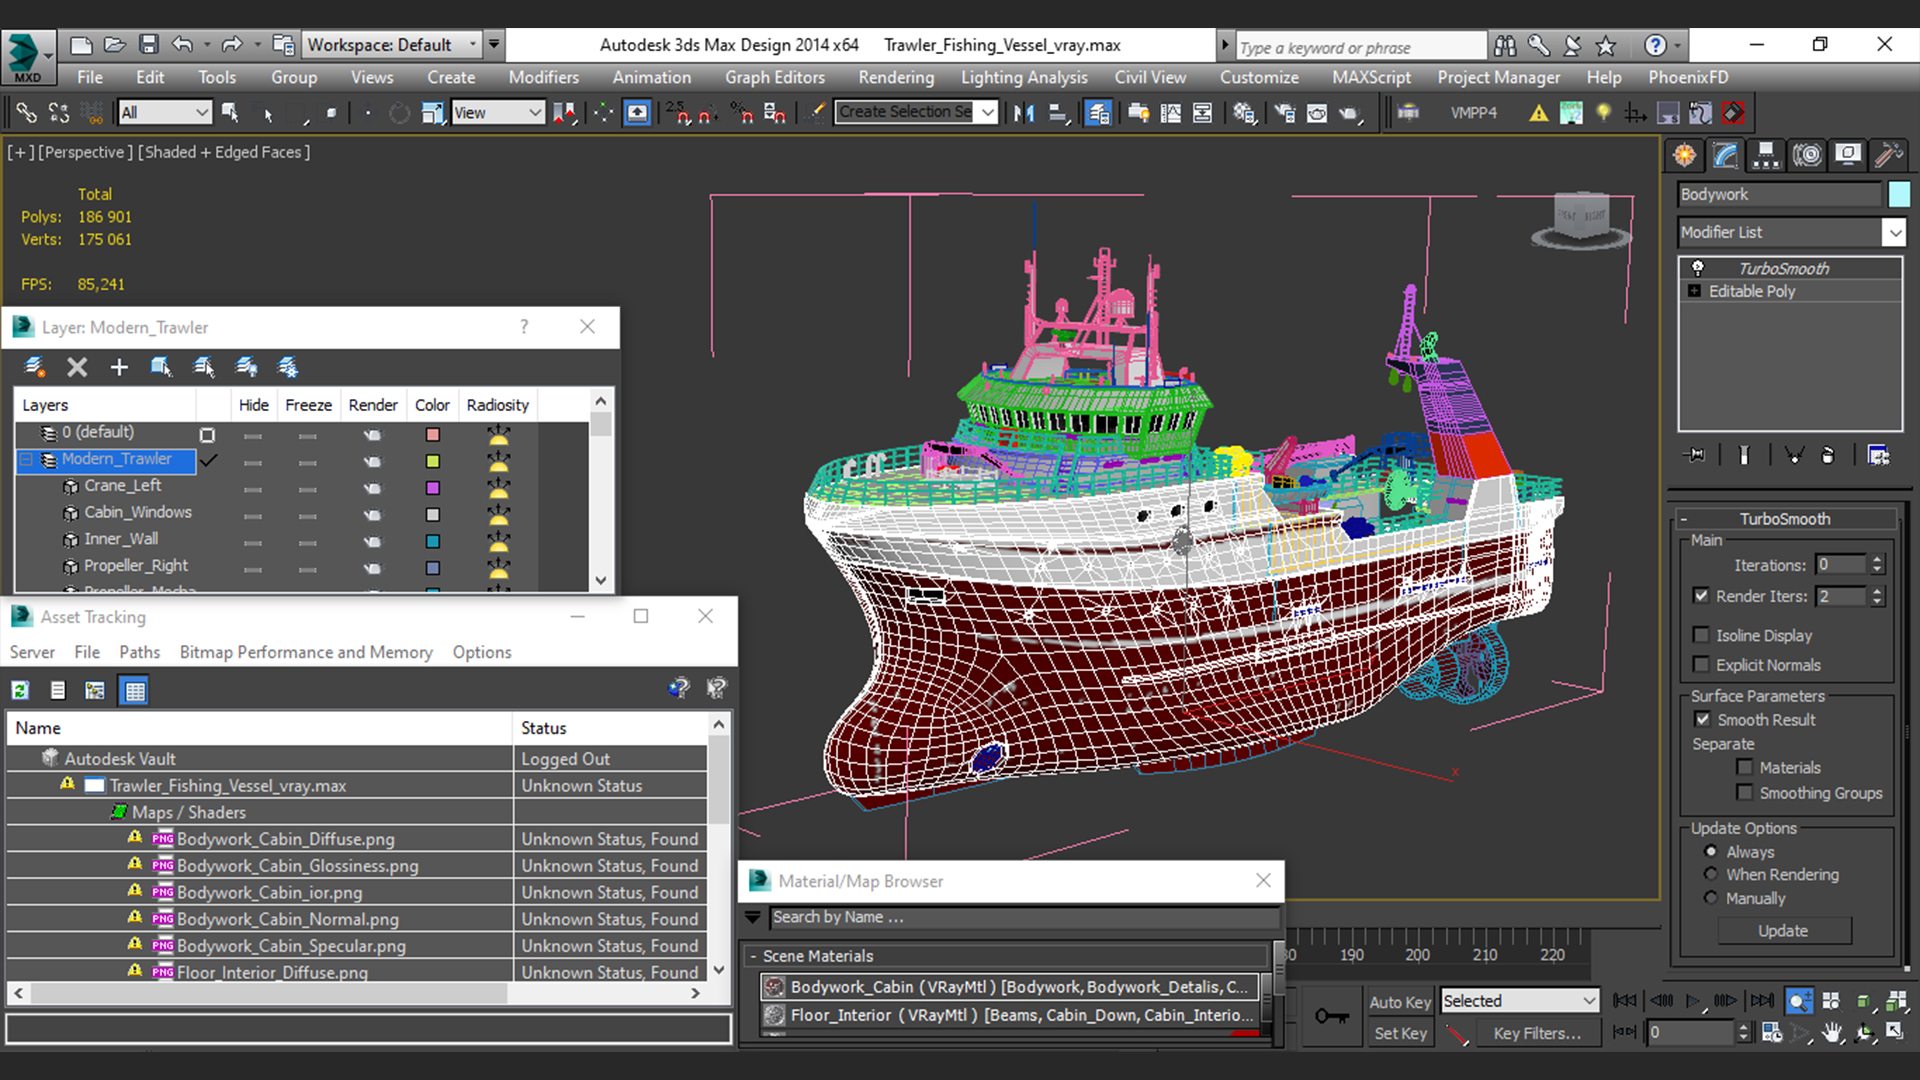Viewport: 1920px width, 1080px height.
Task: Click the Bodywork object color swatch
Action: pyautogui.click(x=1898, y=194)
